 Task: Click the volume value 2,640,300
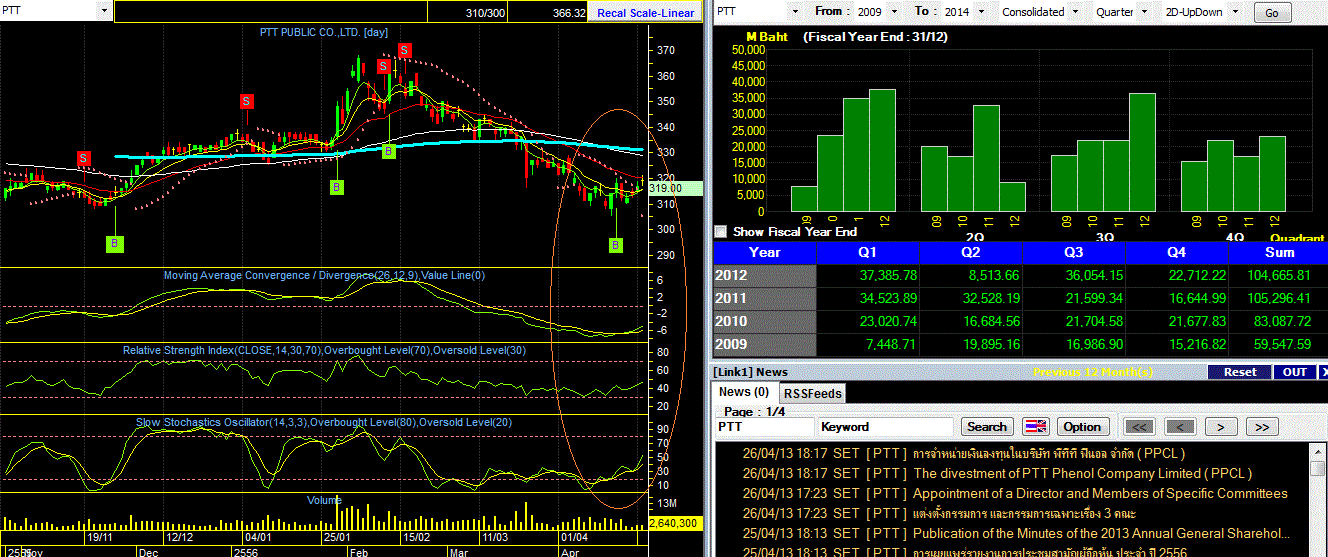point(675,523)
